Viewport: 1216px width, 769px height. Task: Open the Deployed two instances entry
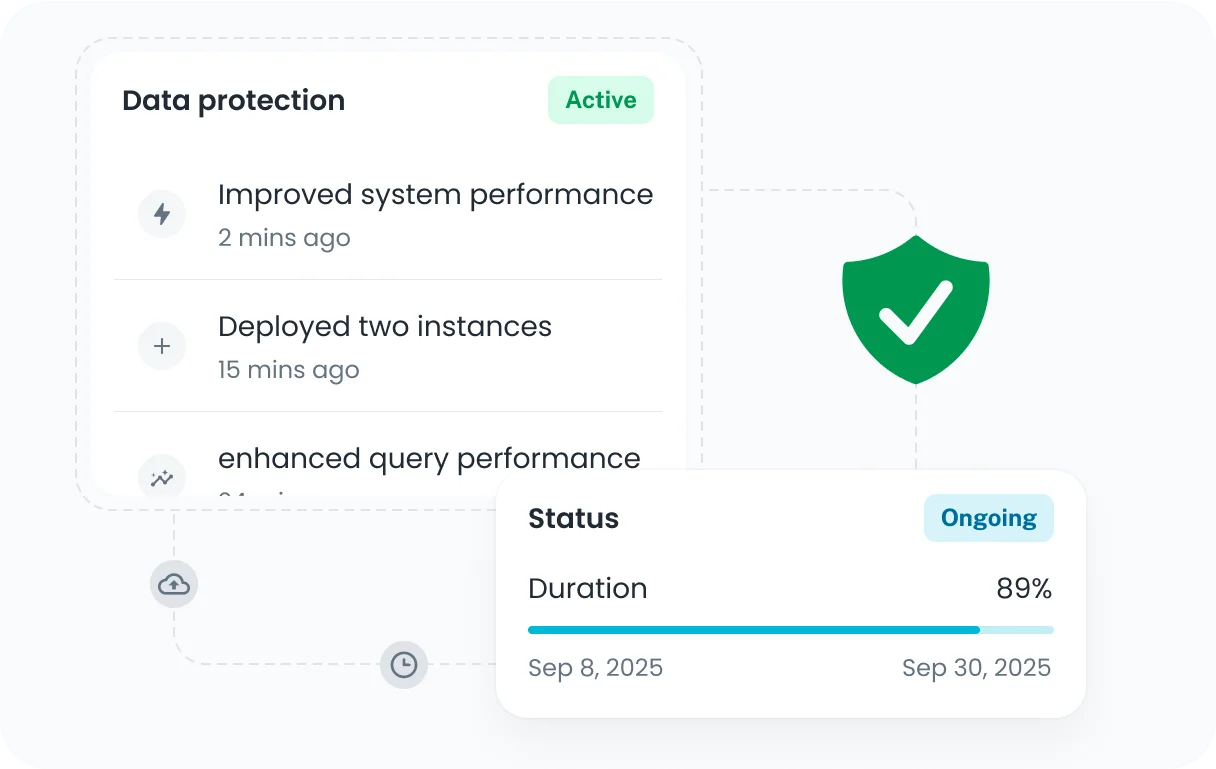point(384,326)
